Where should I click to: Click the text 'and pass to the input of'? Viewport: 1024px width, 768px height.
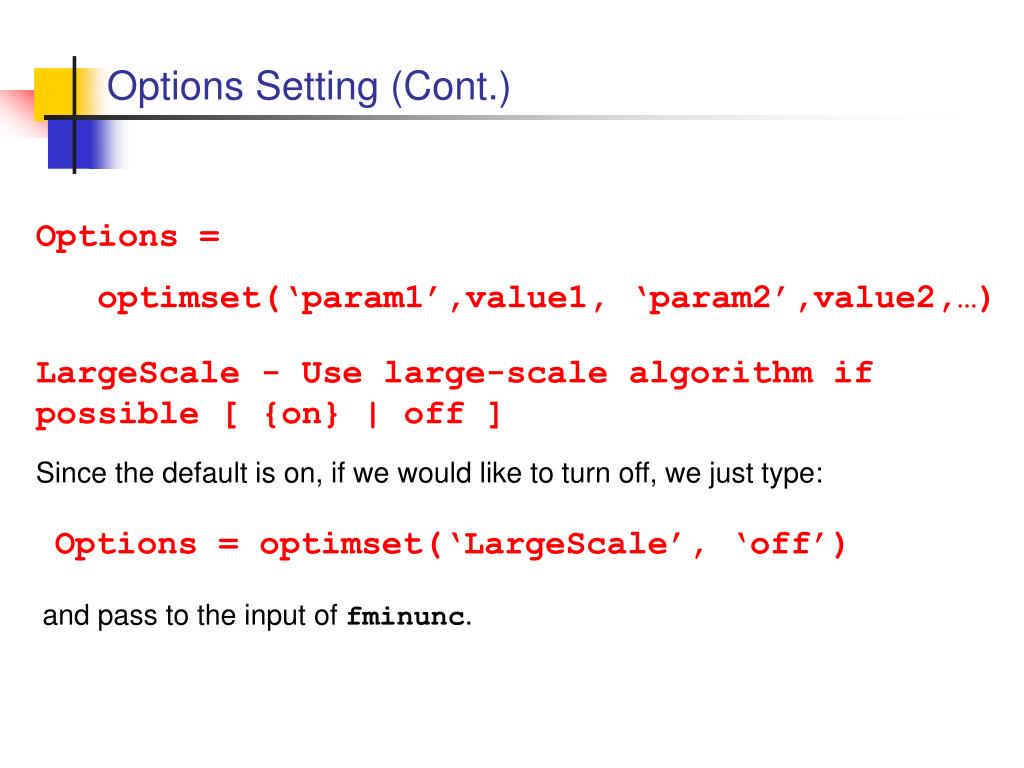tap(190, 616)
